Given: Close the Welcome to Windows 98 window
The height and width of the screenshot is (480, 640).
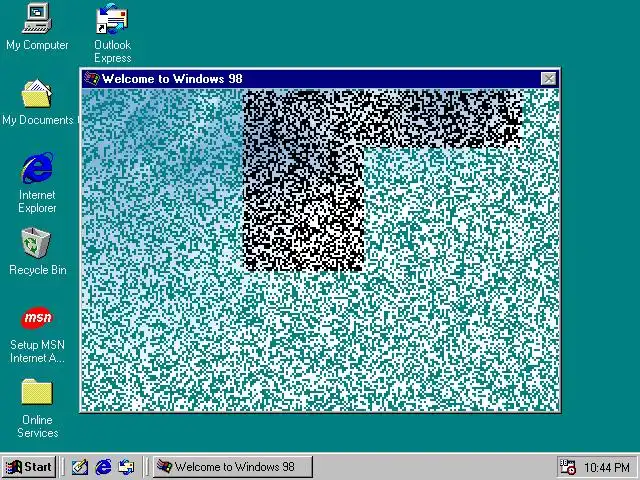Looking at the screenshot, I should [x=548, y=78].
